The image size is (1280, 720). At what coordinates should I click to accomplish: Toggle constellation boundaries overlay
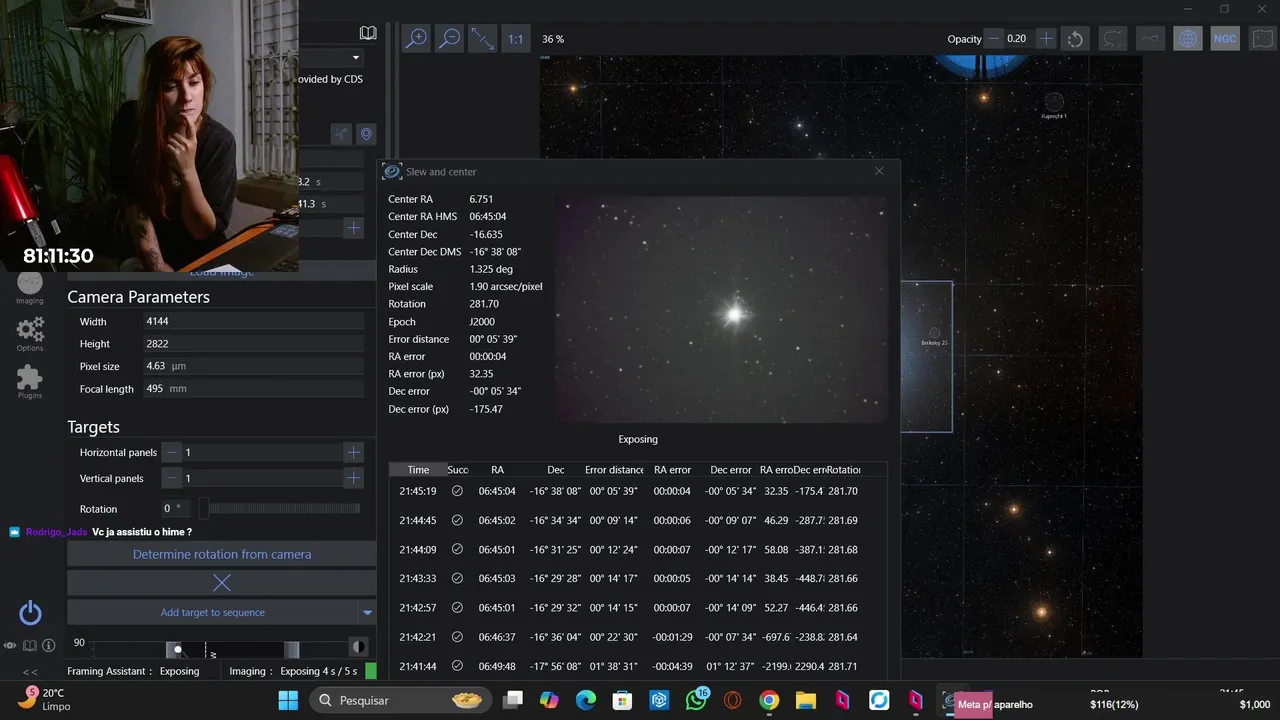click(1113, 39)
